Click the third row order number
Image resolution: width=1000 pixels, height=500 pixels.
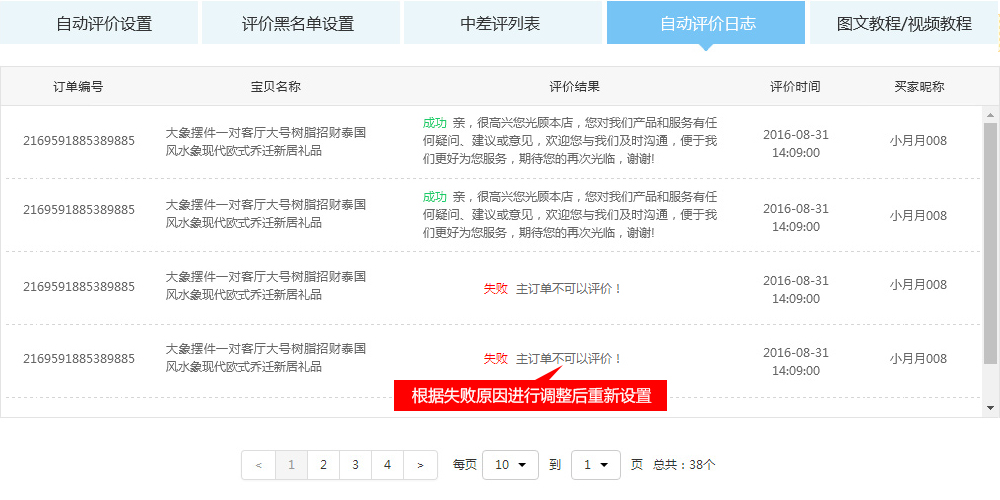pos(79,286)
